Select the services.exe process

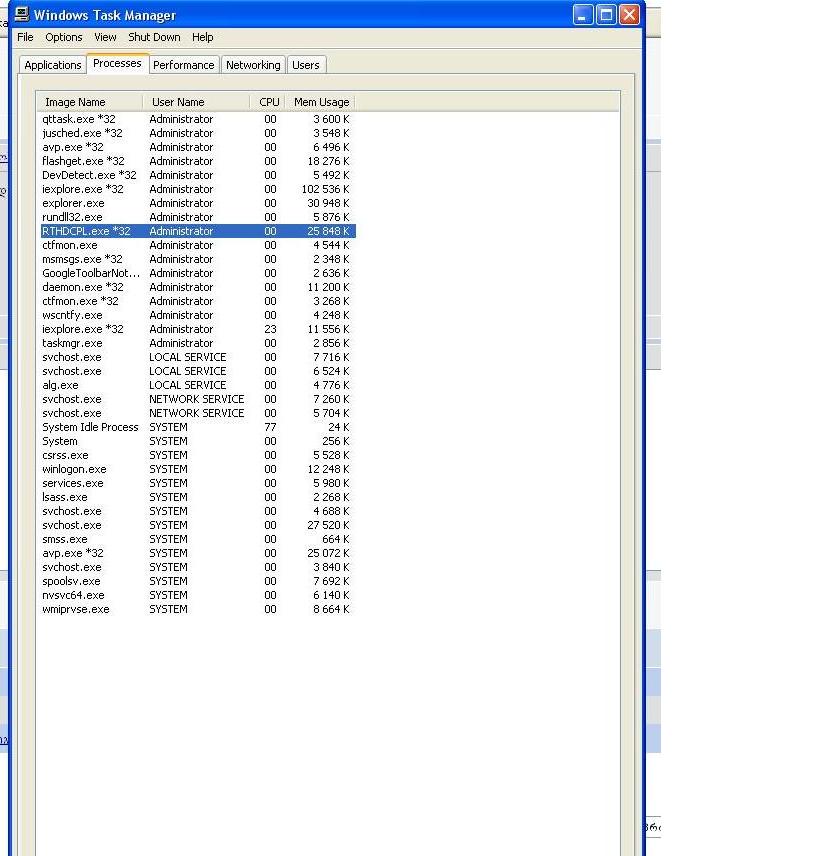tap(198, 484)
